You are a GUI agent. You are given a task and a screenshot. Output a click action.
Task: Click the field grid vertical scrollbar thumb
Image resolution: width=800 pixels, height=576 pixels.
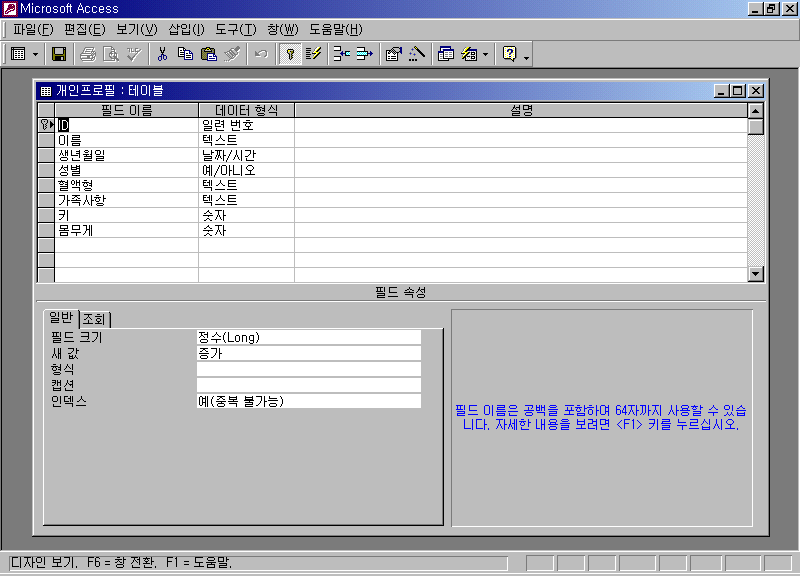(x=756, y=127)
